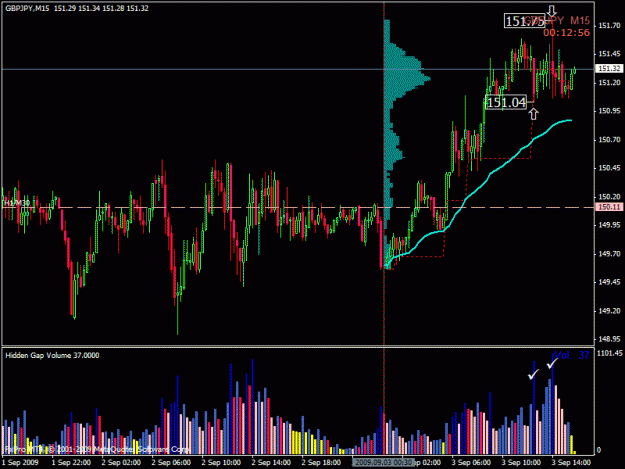Click the 1 Sep 22:00 time axis label
The width and height of the screenshot is (625, 469).
click(x=71, y=463)
